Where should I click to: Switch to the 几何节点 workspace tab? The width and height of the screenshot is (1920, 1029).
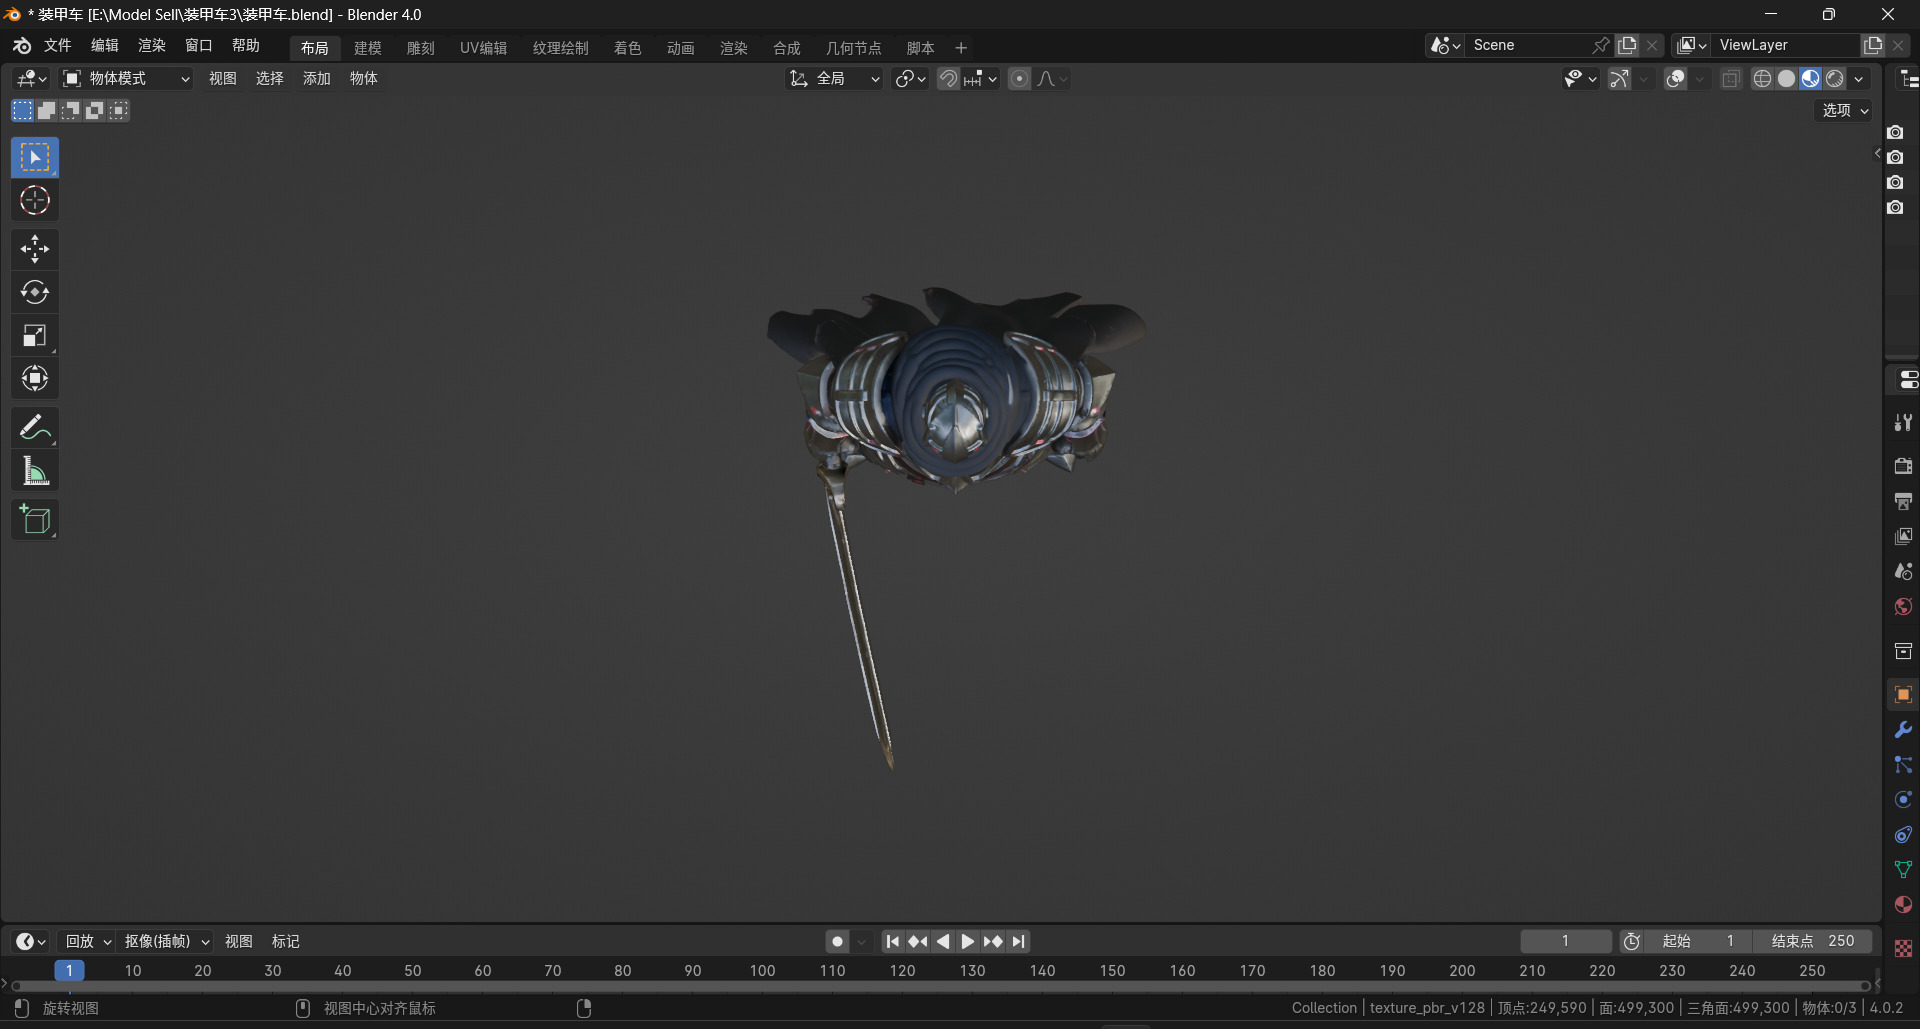(853, 48)
